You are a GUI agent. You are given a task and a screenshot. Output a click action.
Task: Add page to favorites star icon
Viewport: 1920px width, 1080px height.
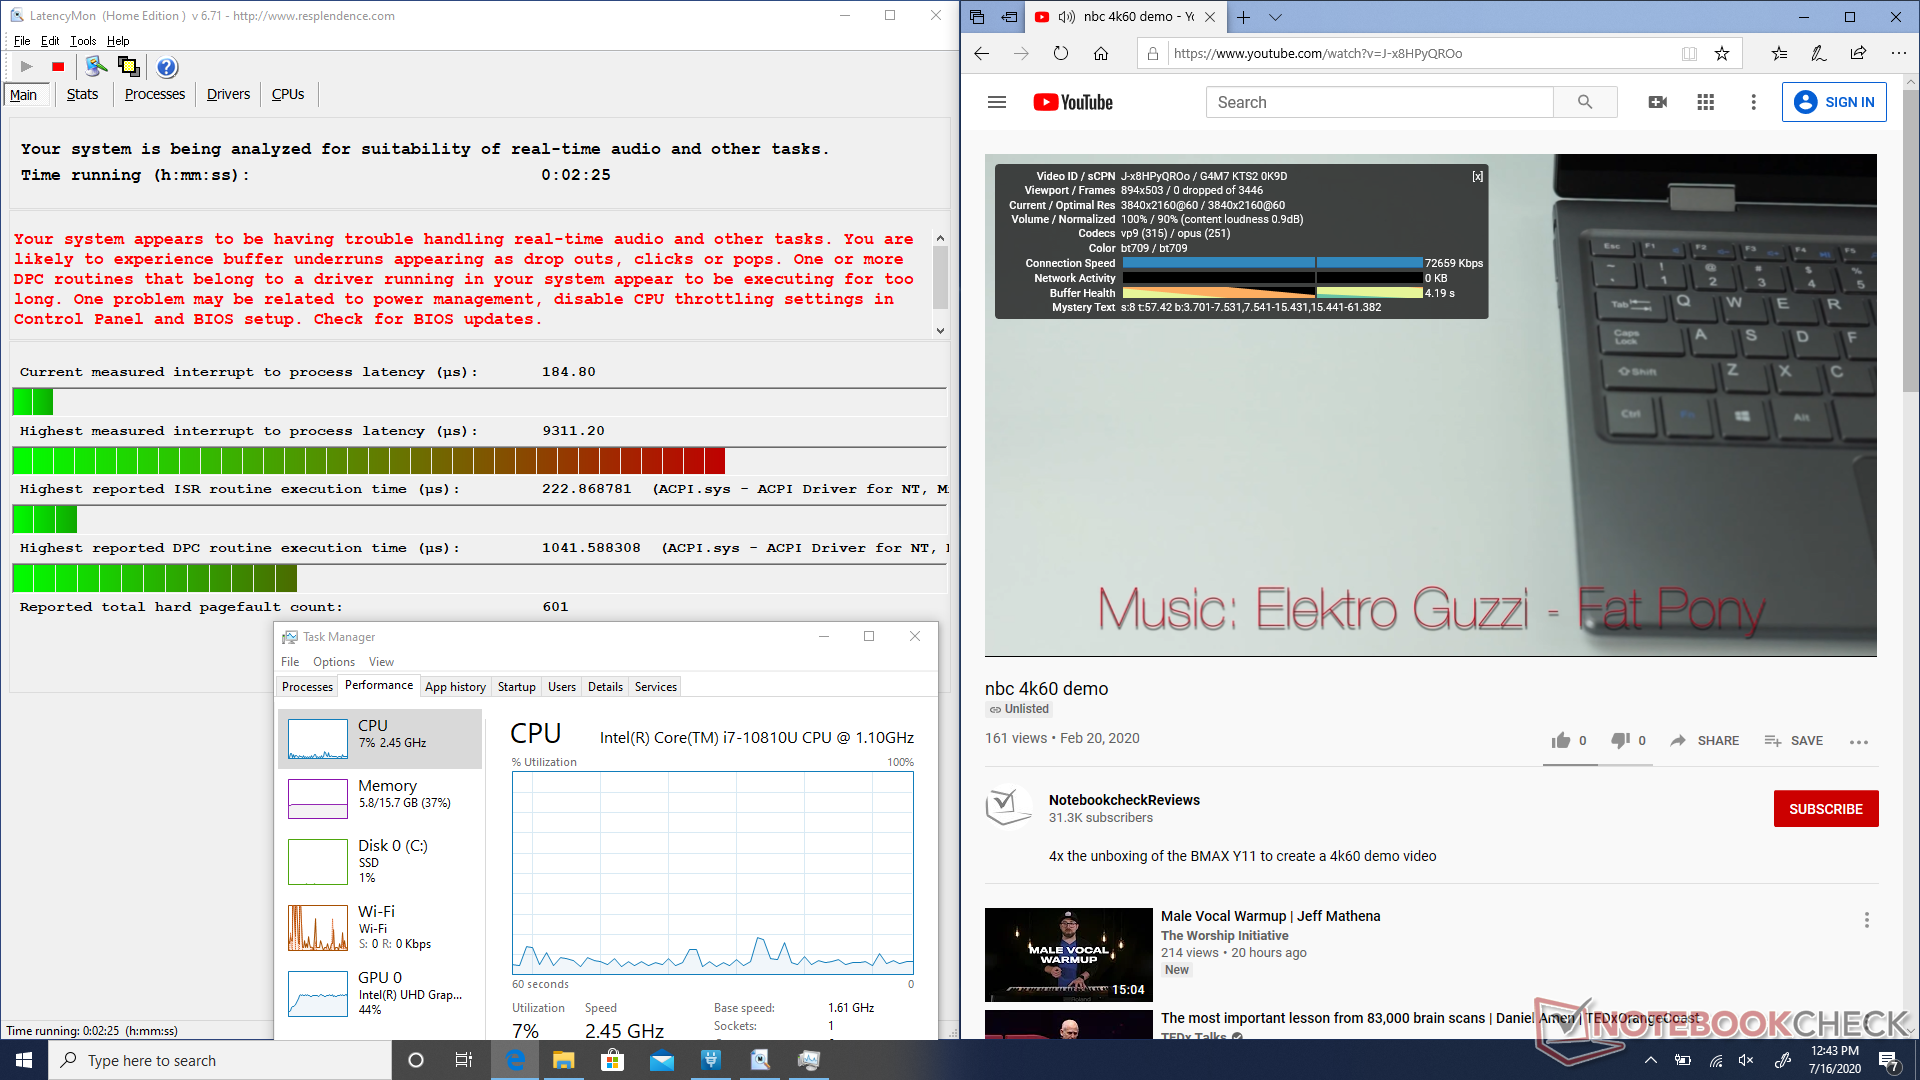1722,53
